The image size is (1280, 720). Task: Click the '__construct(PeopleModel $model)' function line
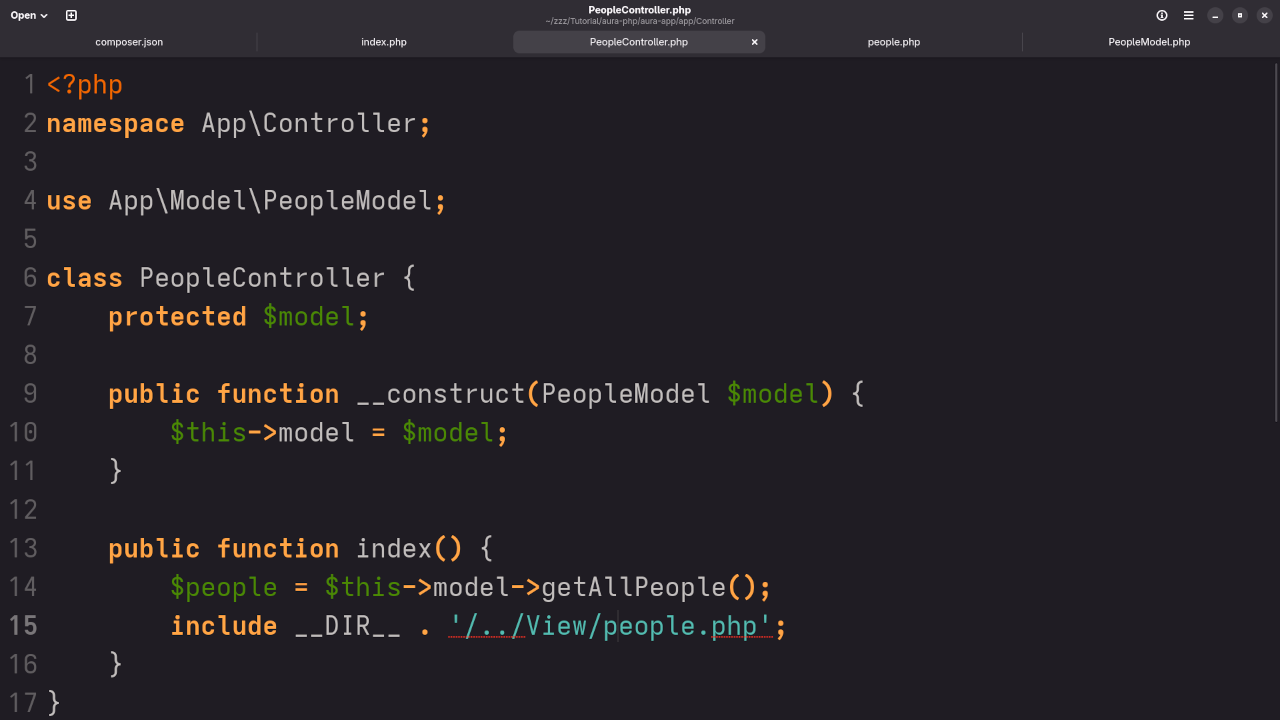point(486,394)
